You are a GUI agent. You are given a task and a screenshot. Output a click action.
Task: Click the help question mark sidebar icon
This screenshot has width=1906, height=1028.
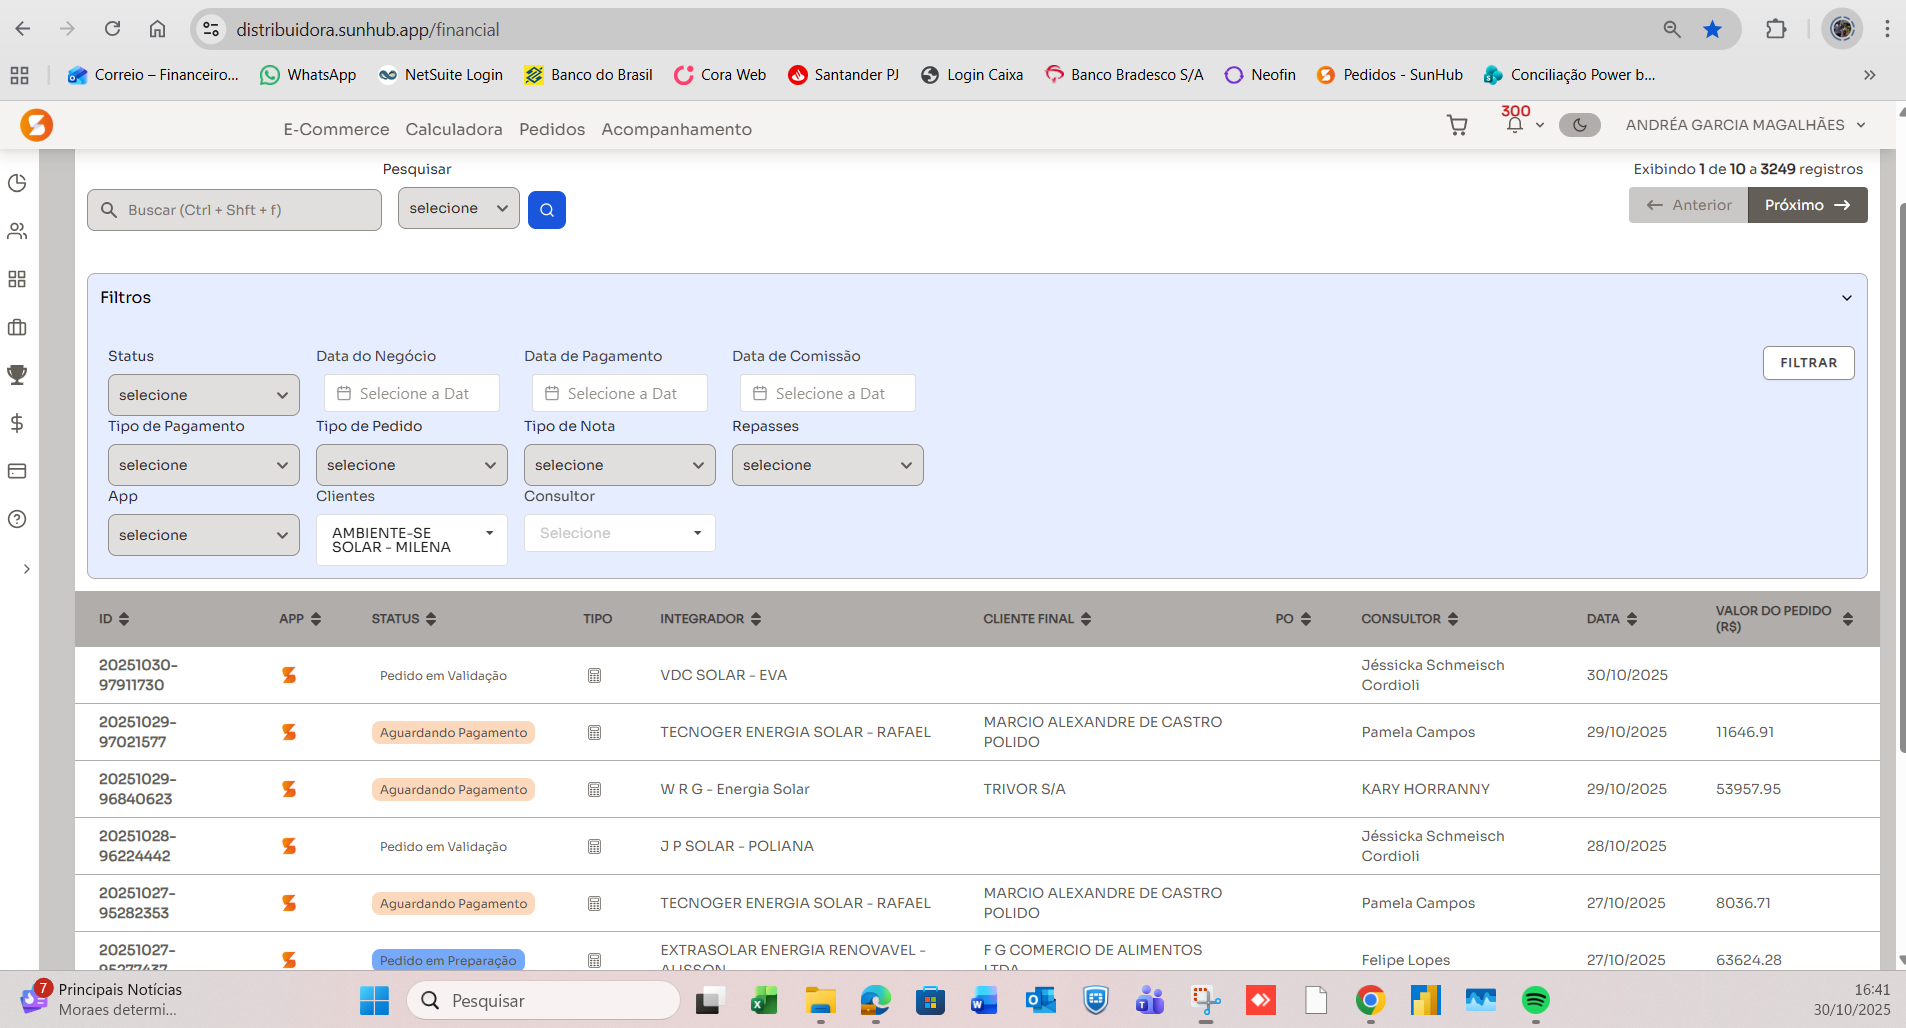[x=17, y=519]
